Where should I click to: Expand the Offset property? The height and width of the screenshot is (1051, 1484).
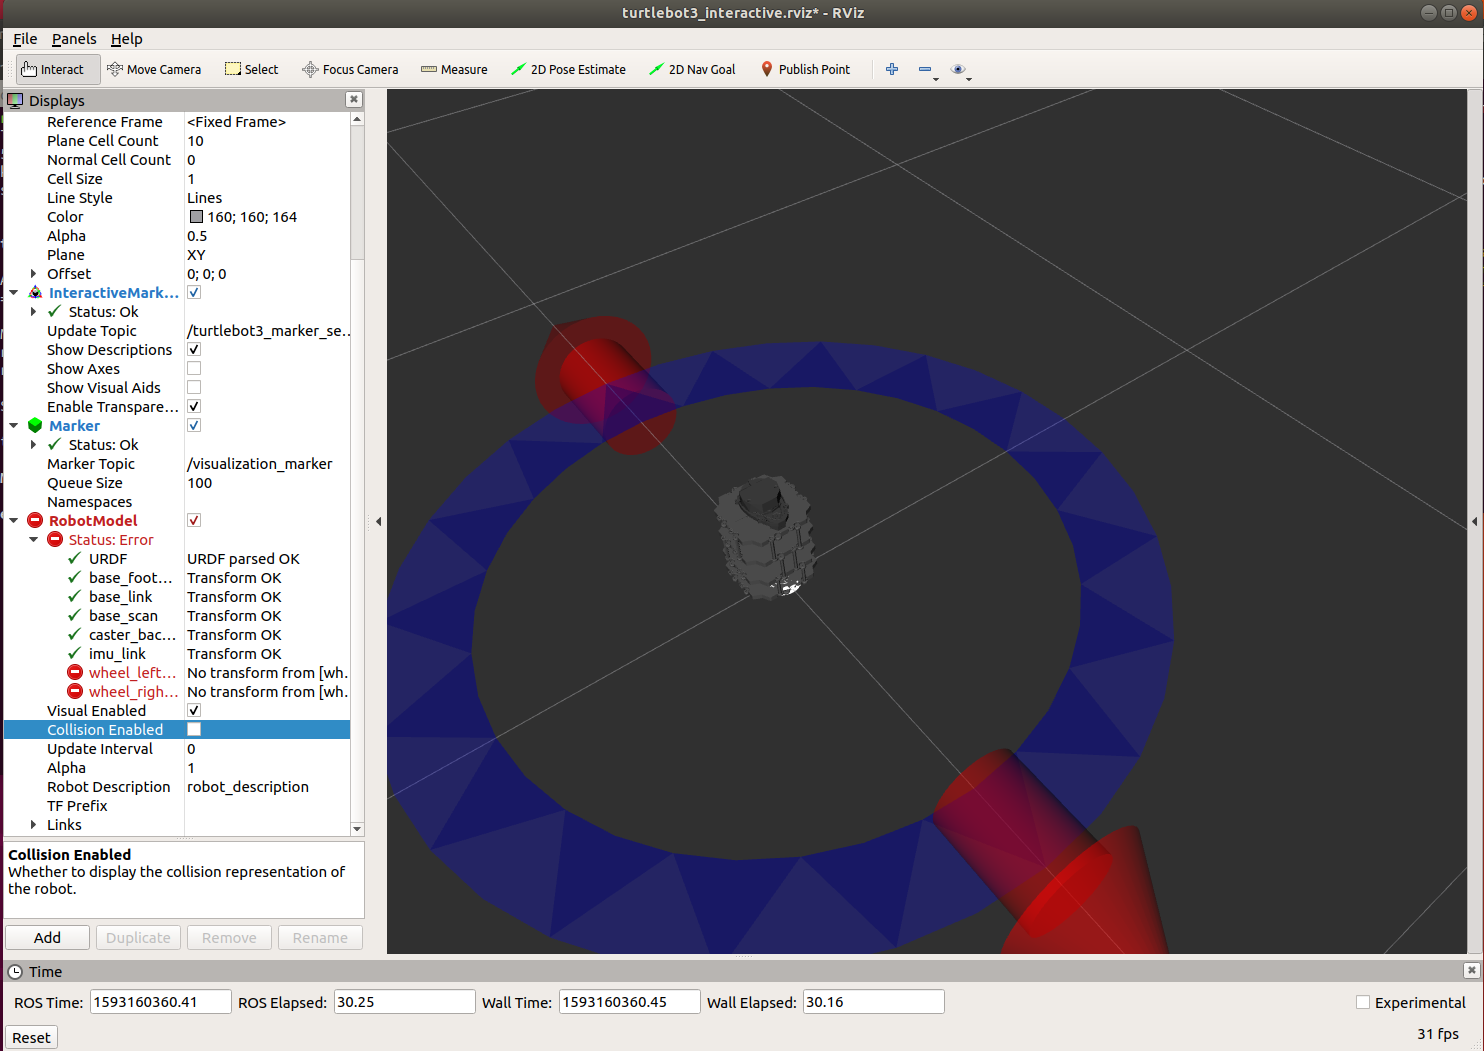[31, 273]
